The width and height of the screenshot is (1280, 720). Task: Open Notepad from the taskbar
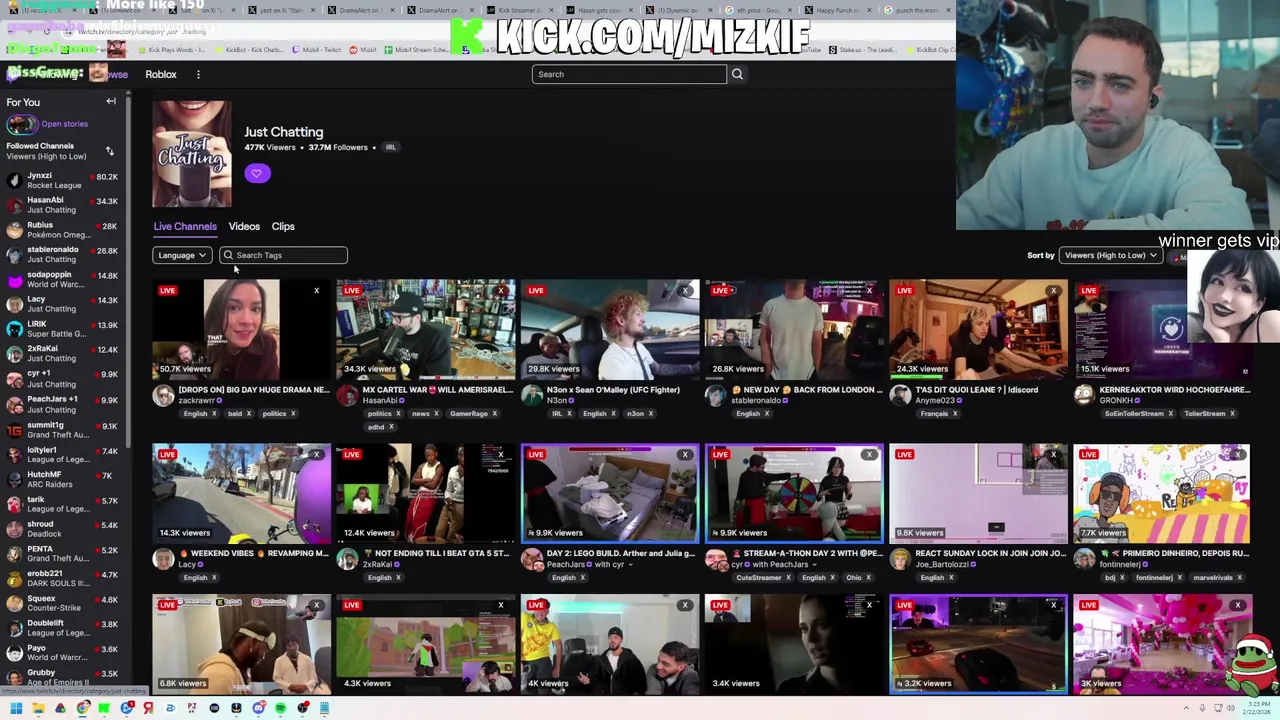tap(324, 708)
